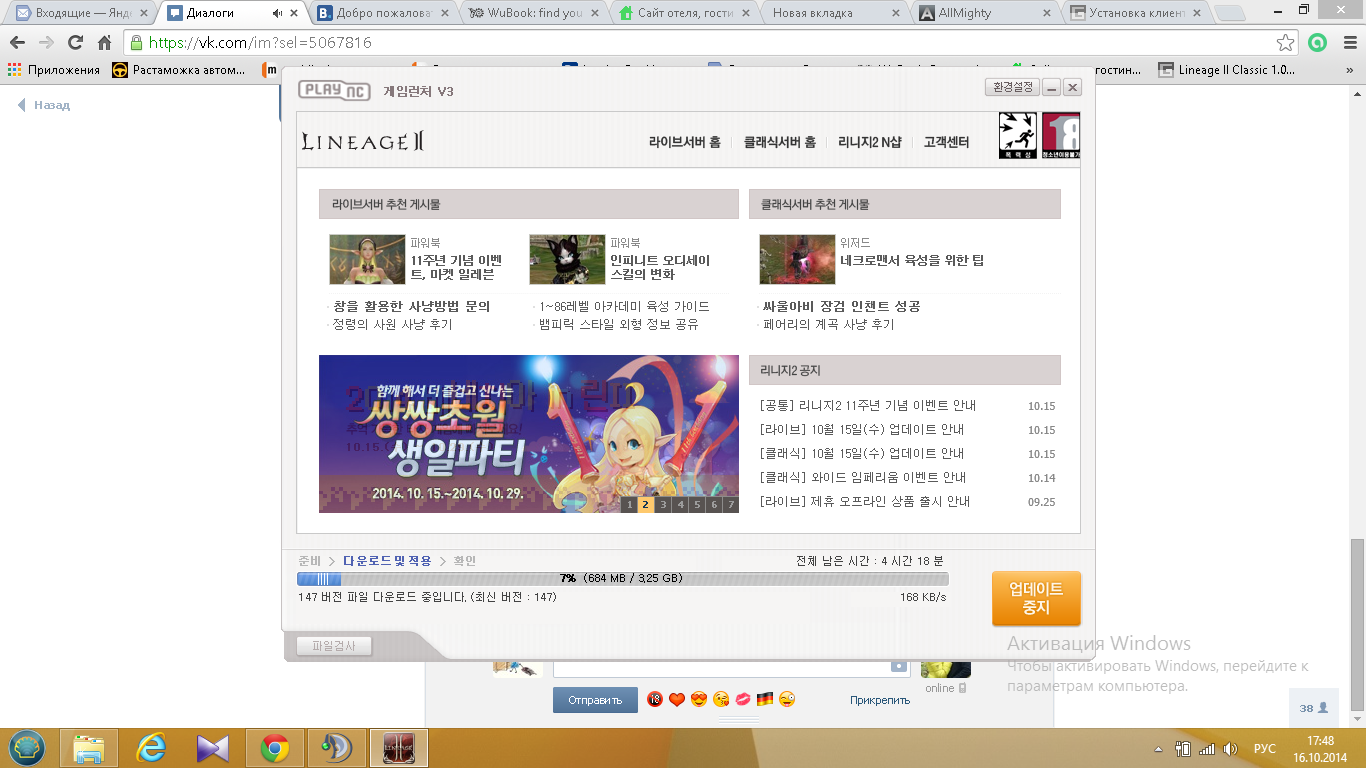
Task: Open the 뱀피릭 스타일 외형 정보 공유 post
Action: (619, 324)
